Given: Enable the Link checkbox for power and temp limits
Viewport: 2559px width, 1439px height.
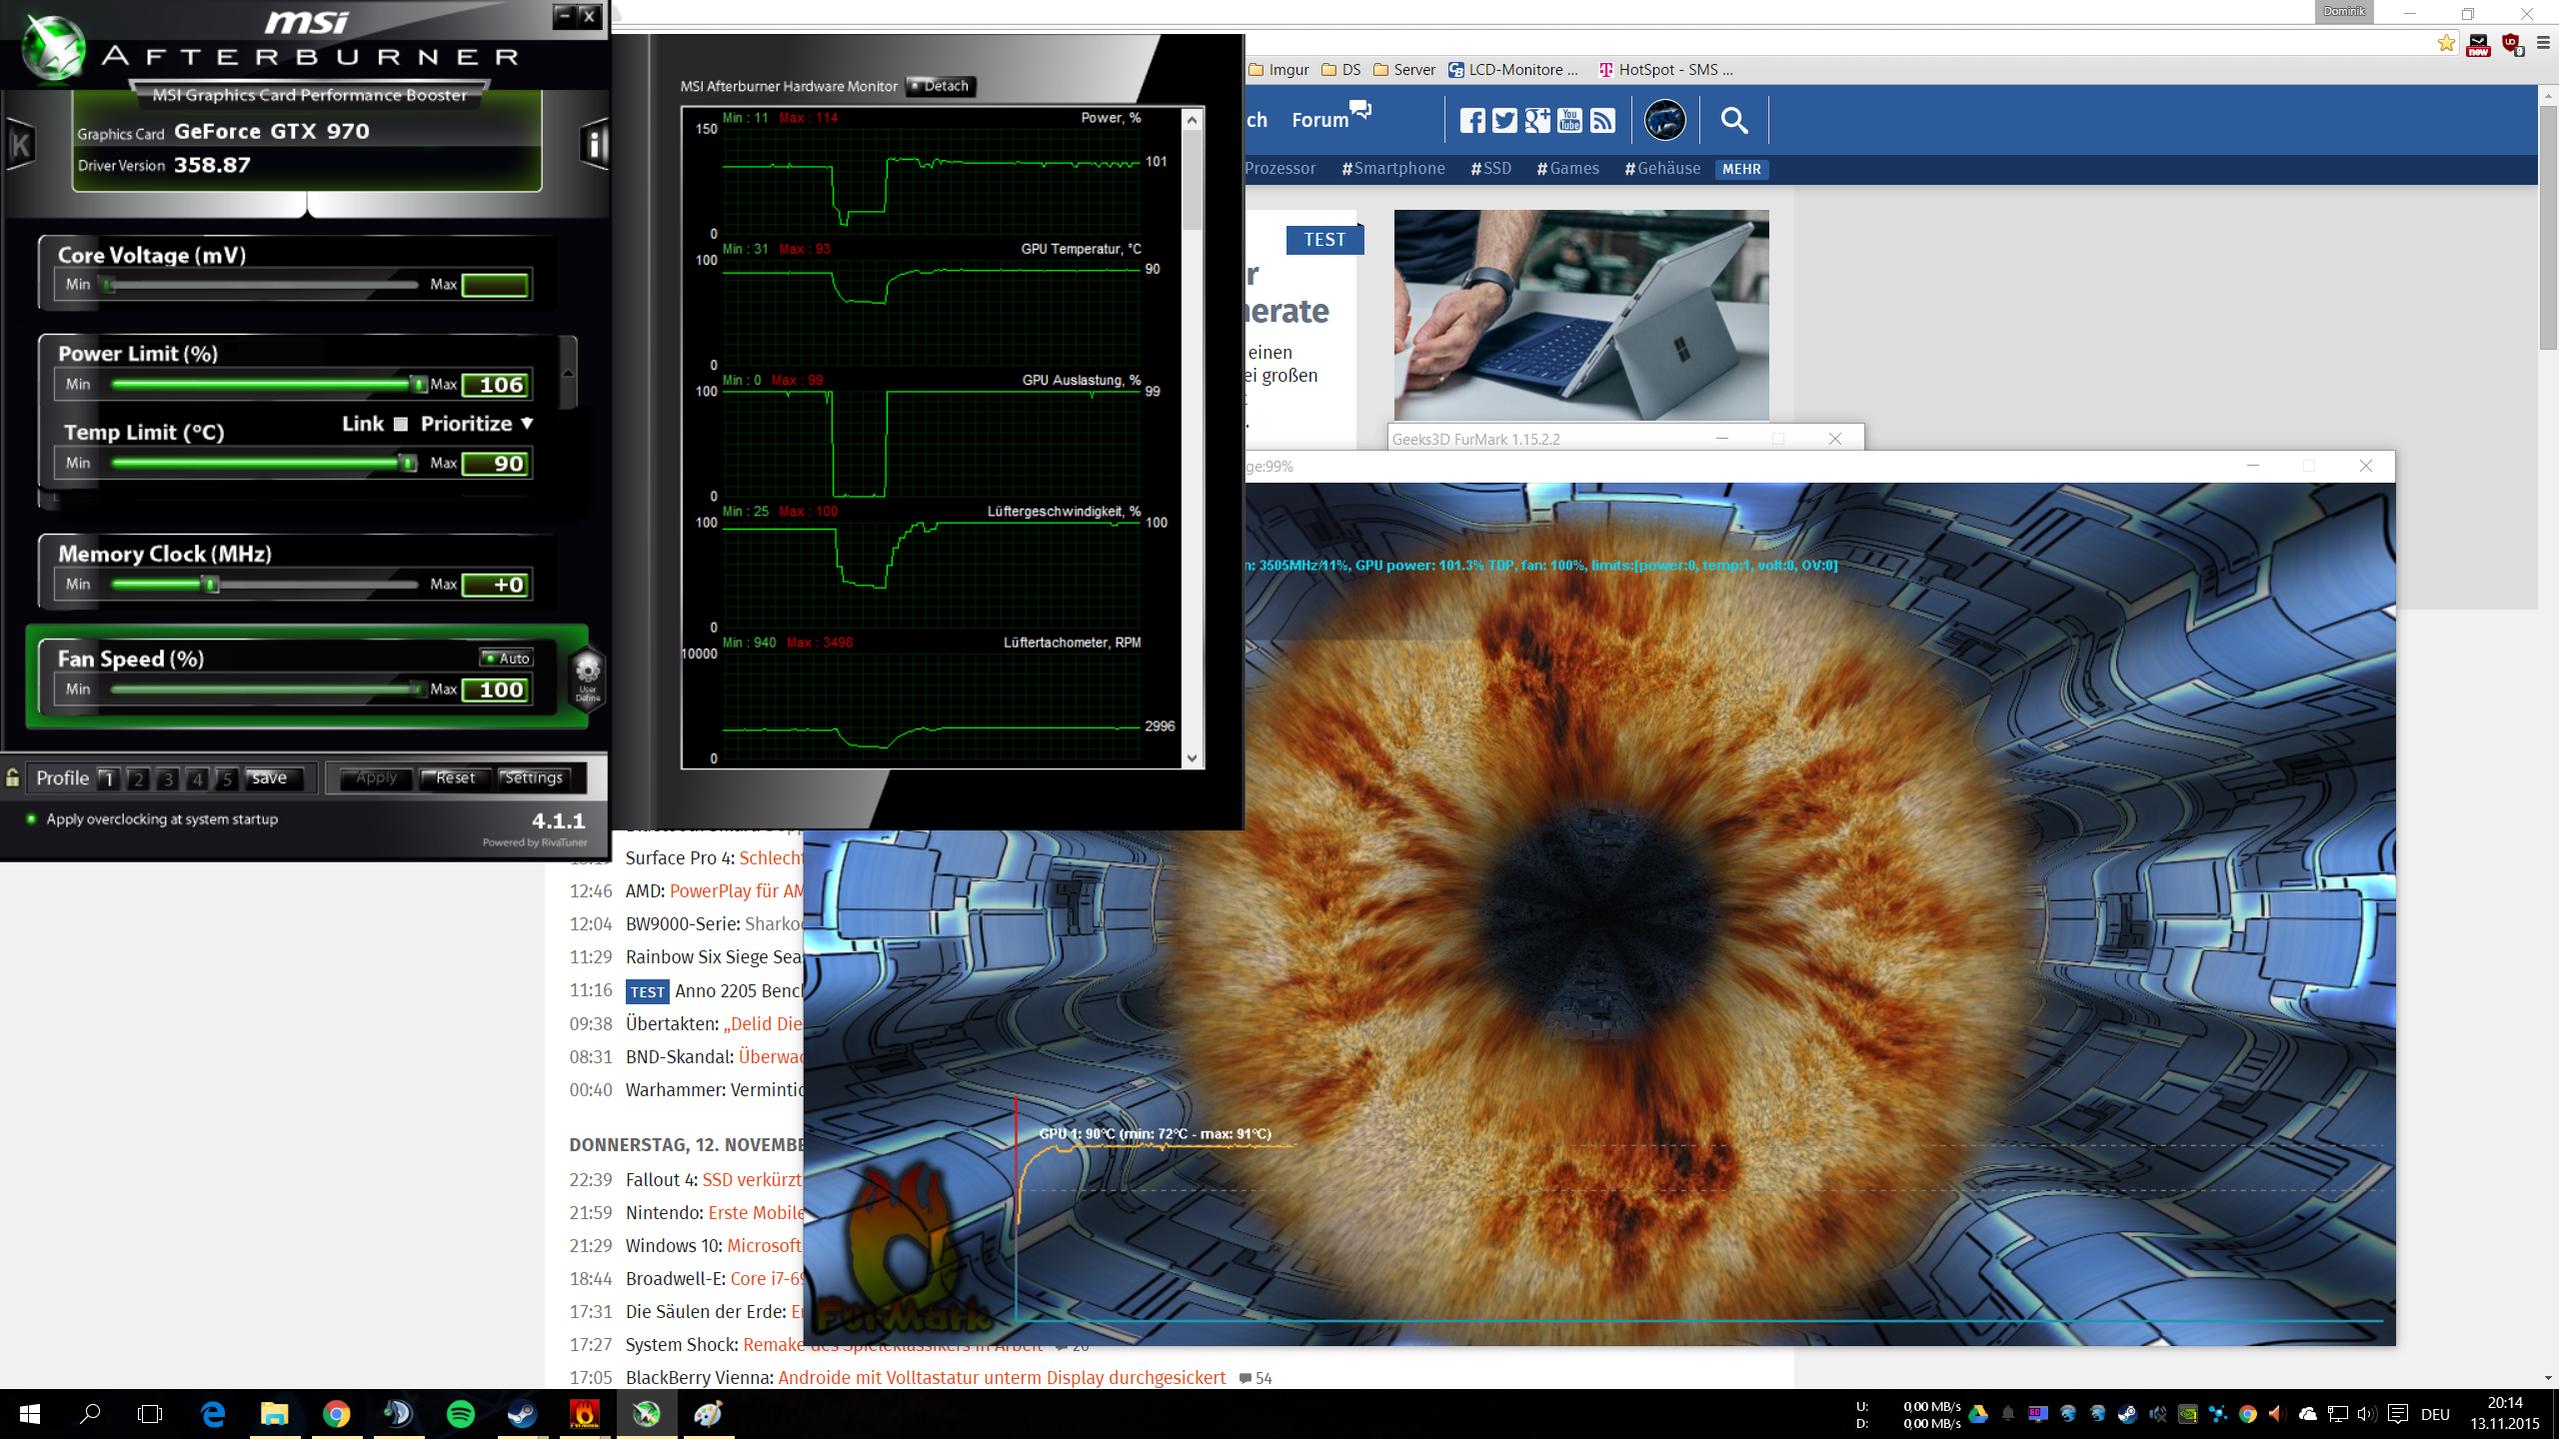Looking at the screenshot, I should pos(401,424).
